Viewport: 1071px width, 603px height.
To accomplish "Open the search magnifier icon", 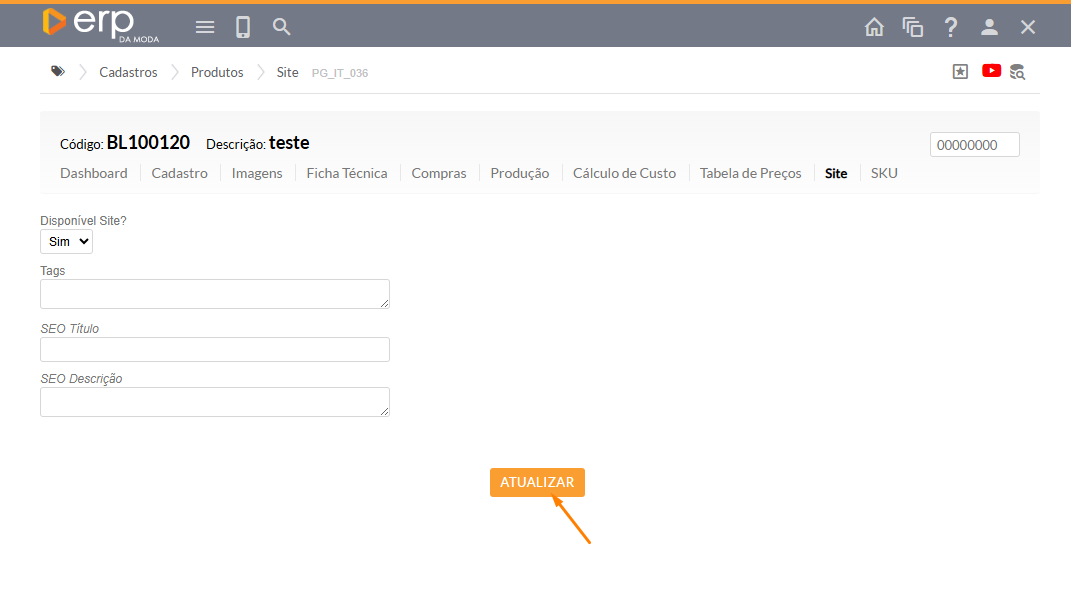I will (x=282, y=27).
